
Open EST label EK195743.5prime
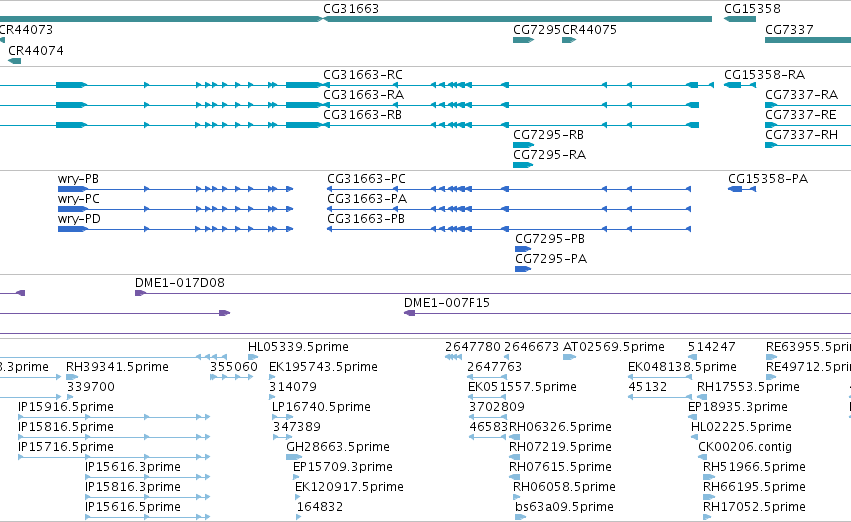[x=323, y=367]
